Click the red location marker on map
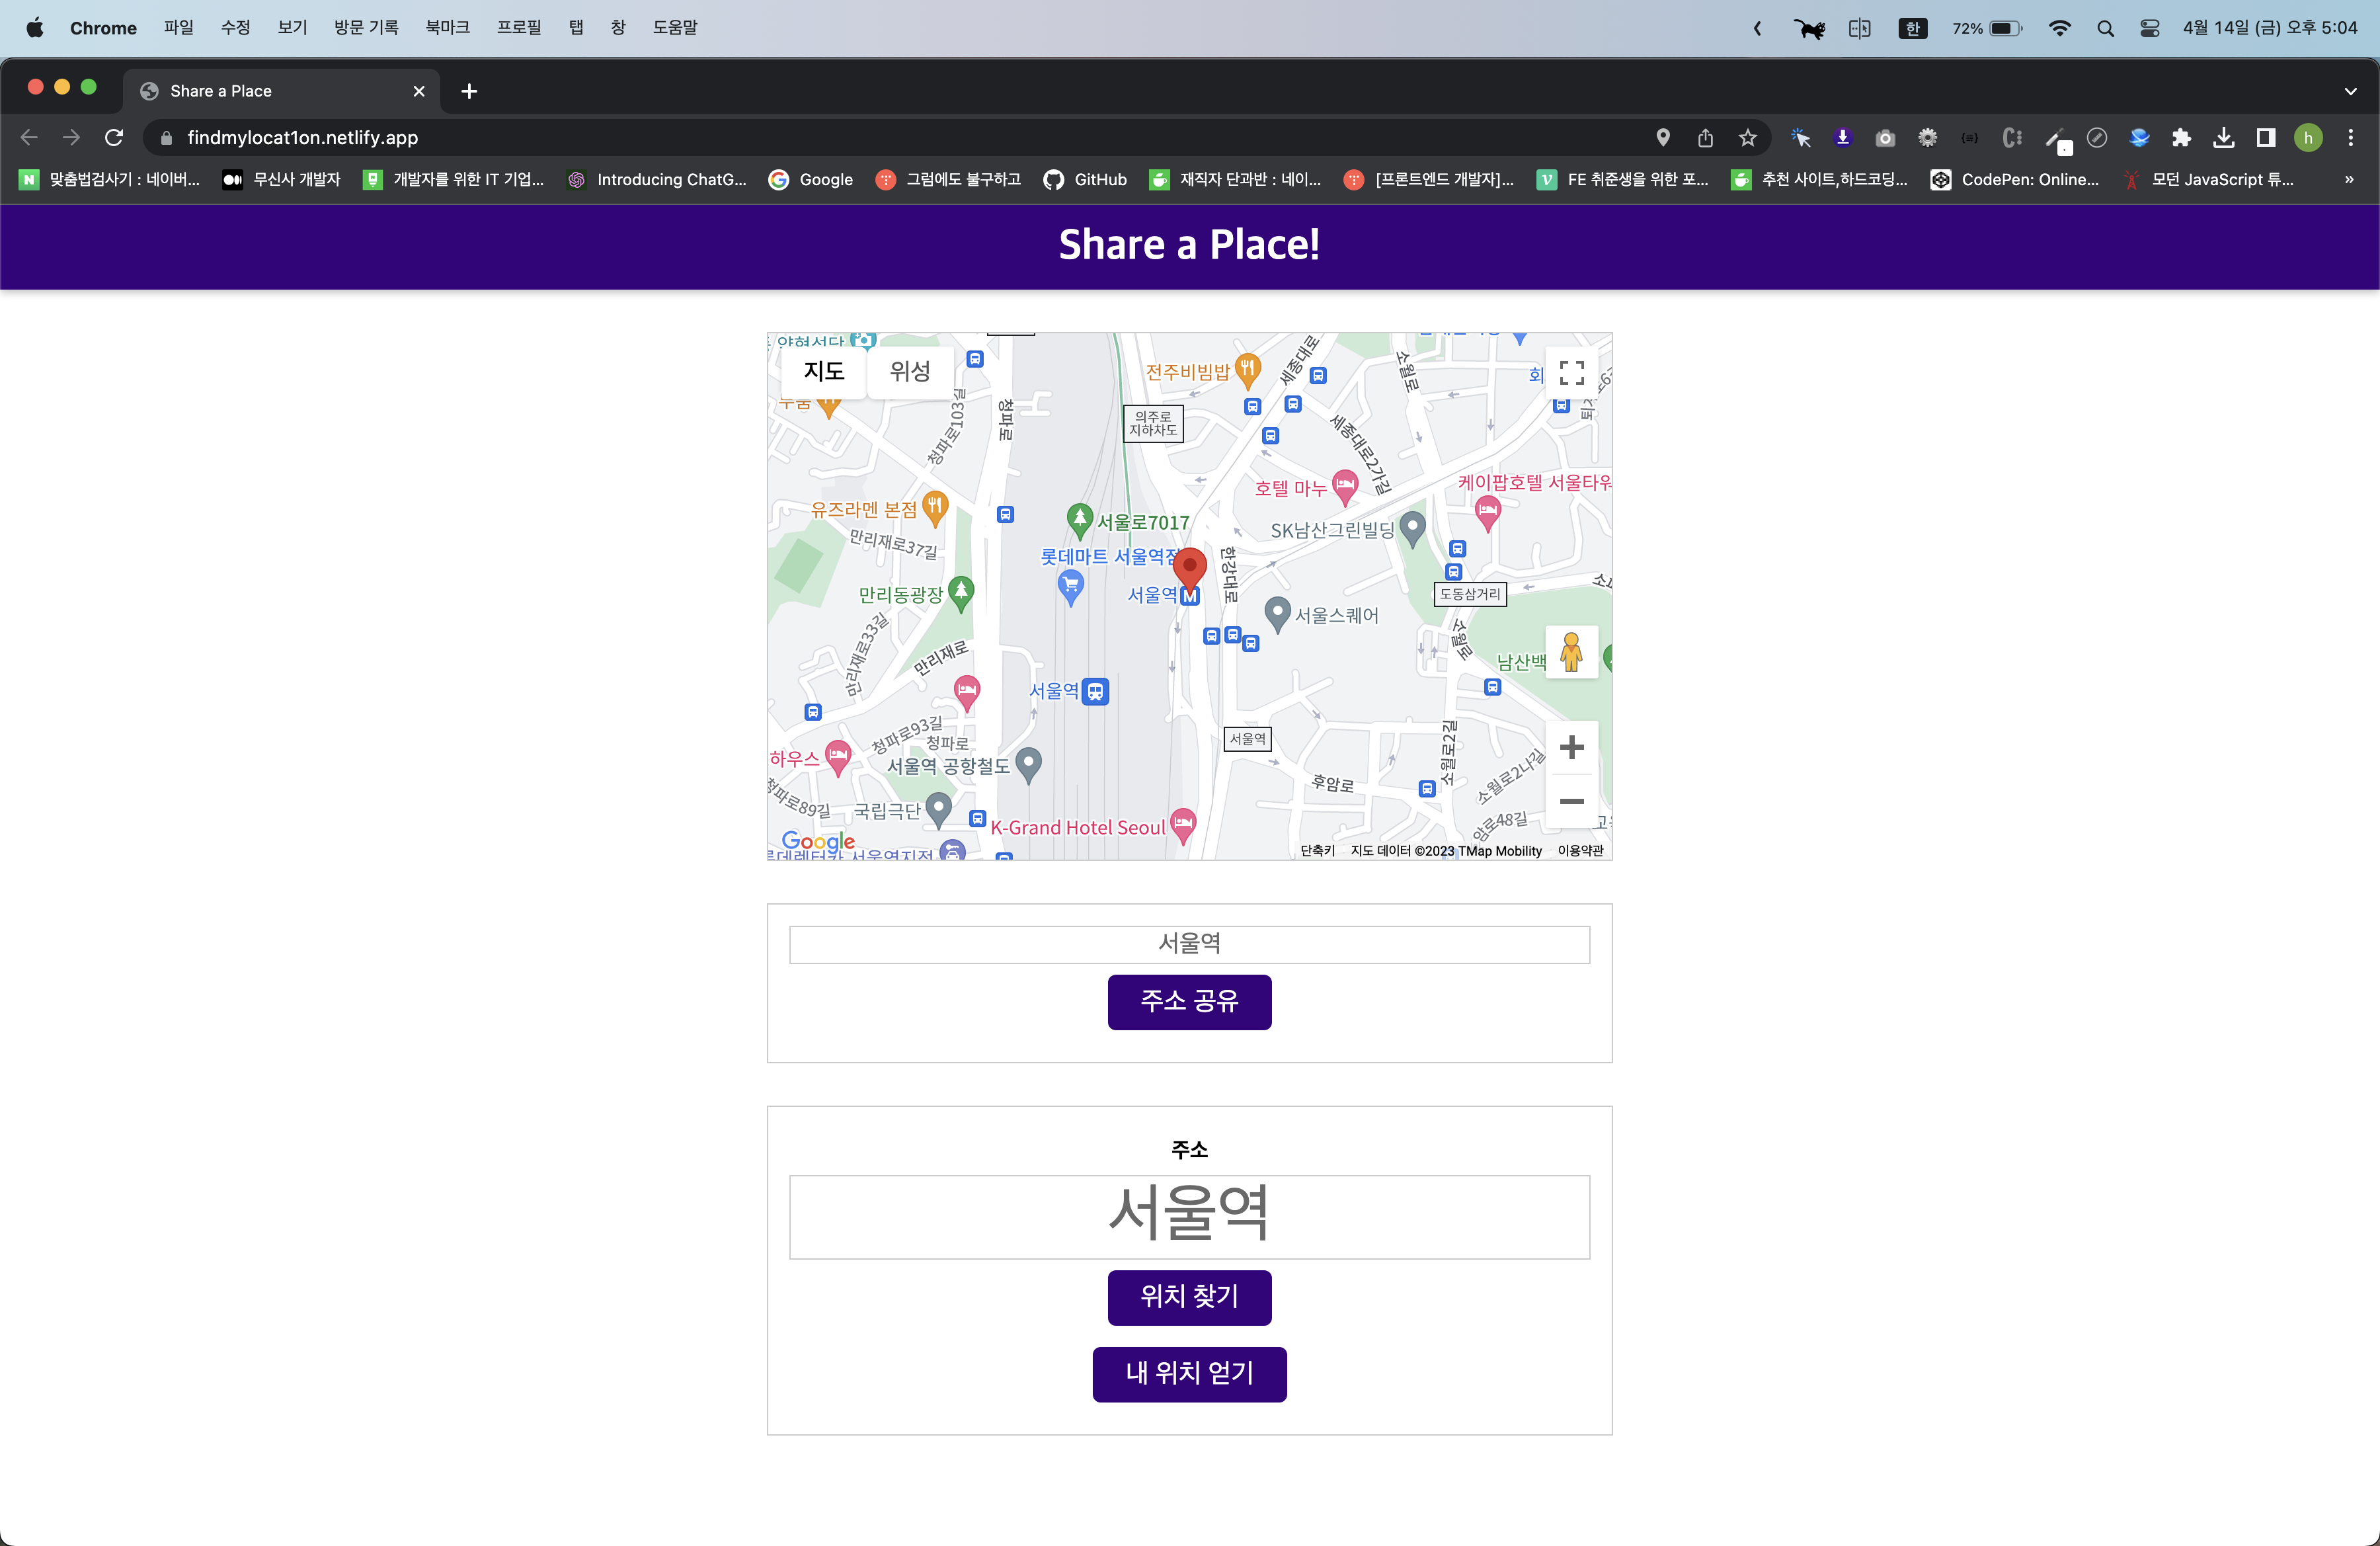 (x=1189, y=566)
